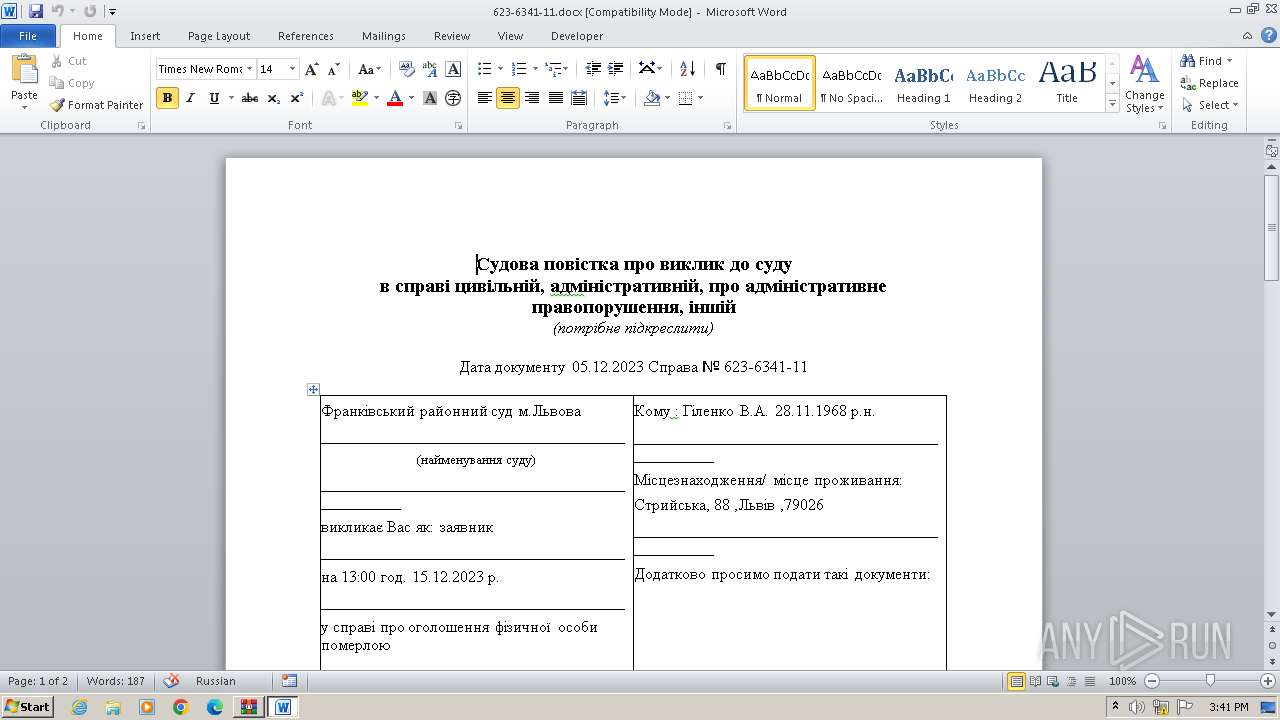This screenshot has width=1280, height=720.
Task: Switch to Justify alignment
Action: [x=555, y=98]
